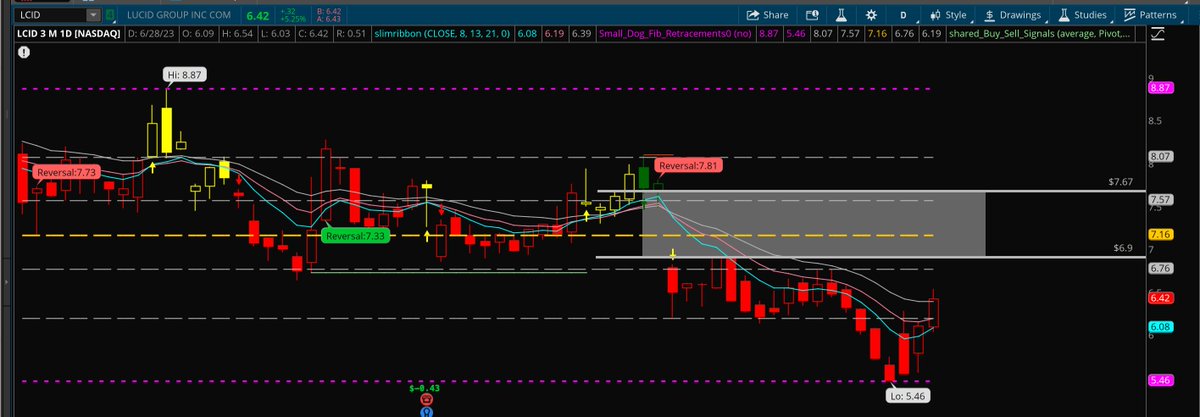Click the Share button
Viewport: 1200px width, 417px height.
tap(767, 15)
